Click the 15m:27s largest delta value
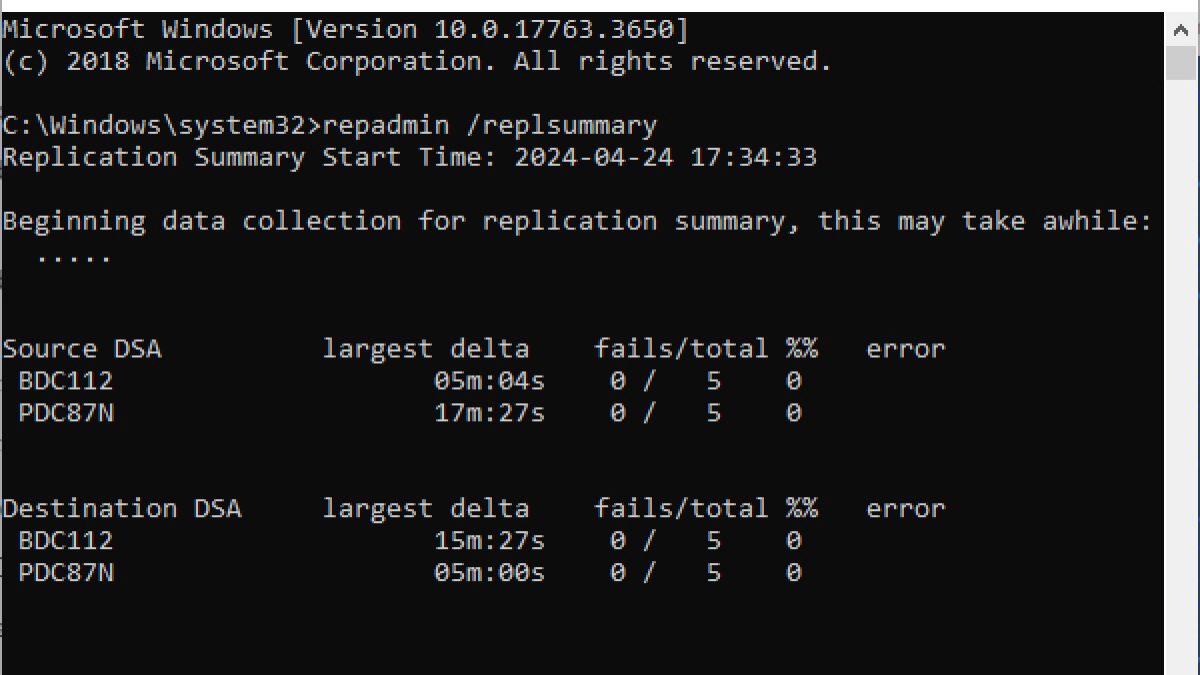The width and height of the screenshot is (1200, 675). pyautogui.click(x=490, y=541)
